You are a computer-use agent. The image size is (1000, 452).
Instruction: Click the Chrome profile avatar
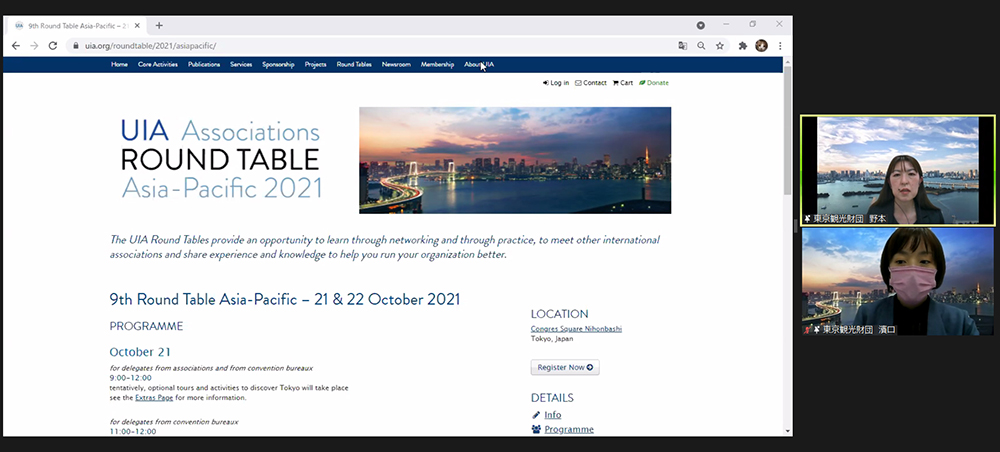click(x=761, y=46)
